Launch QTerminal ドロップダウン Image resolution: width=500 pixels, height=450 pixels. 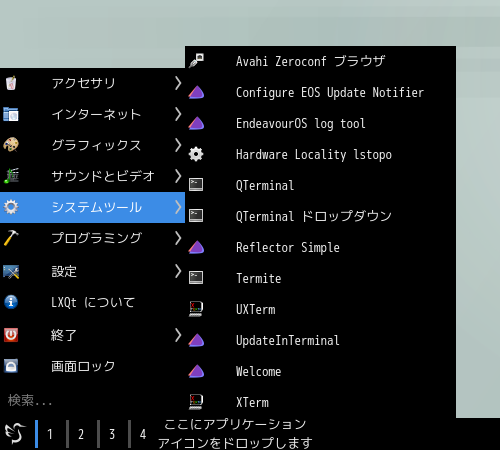coord(320,216)
